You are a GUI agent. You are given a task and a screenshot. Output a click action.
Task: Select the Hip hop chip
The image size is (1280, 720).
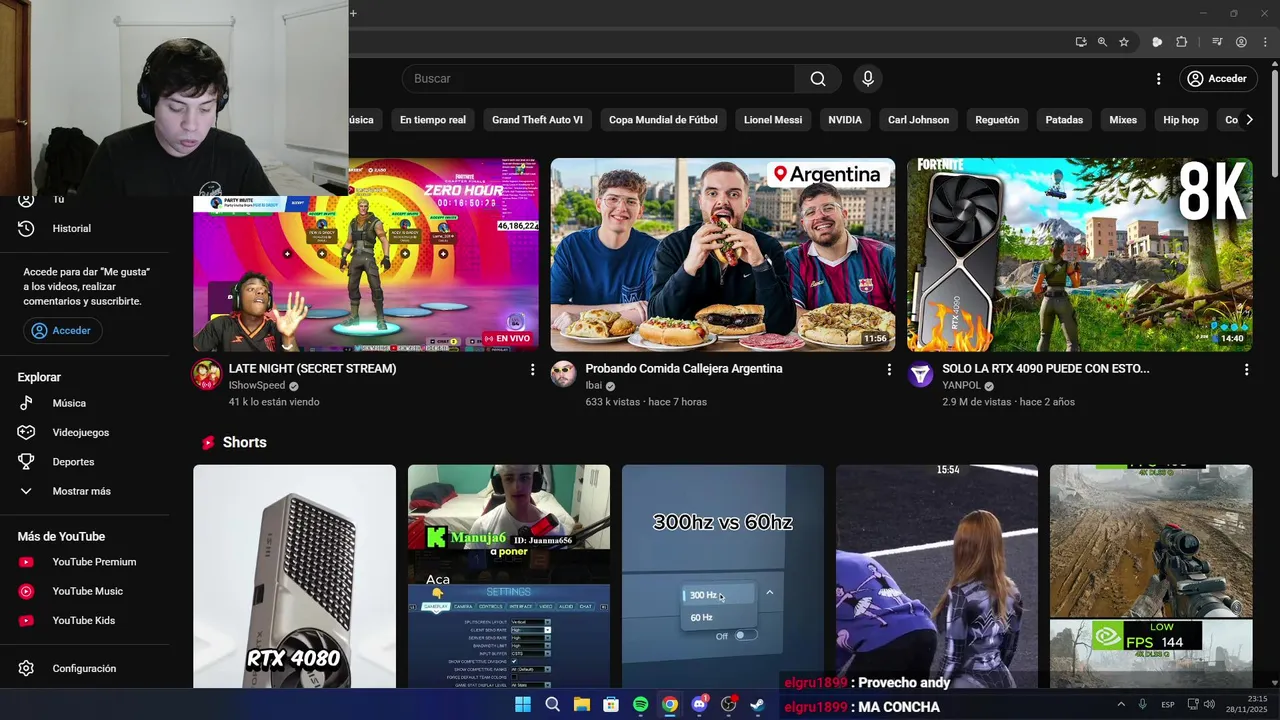[x=1181, y=120]
